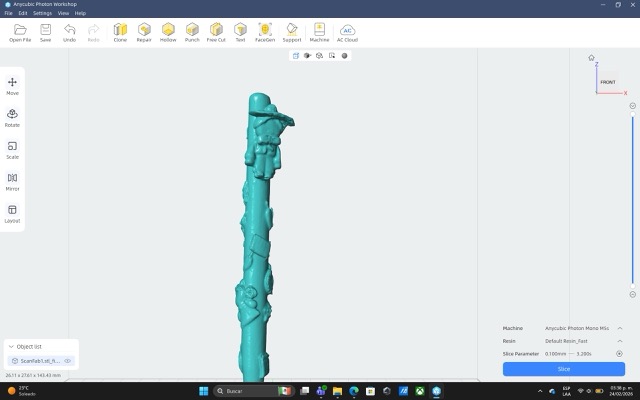Click the gray sphere render icon

(344, 56)
